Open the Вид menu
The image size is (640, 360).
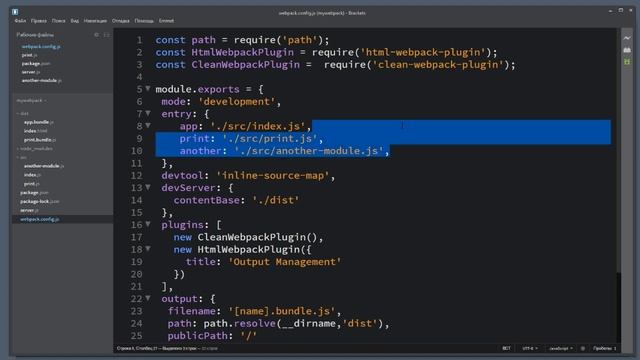pyautogui.click(x=75, y=20)
